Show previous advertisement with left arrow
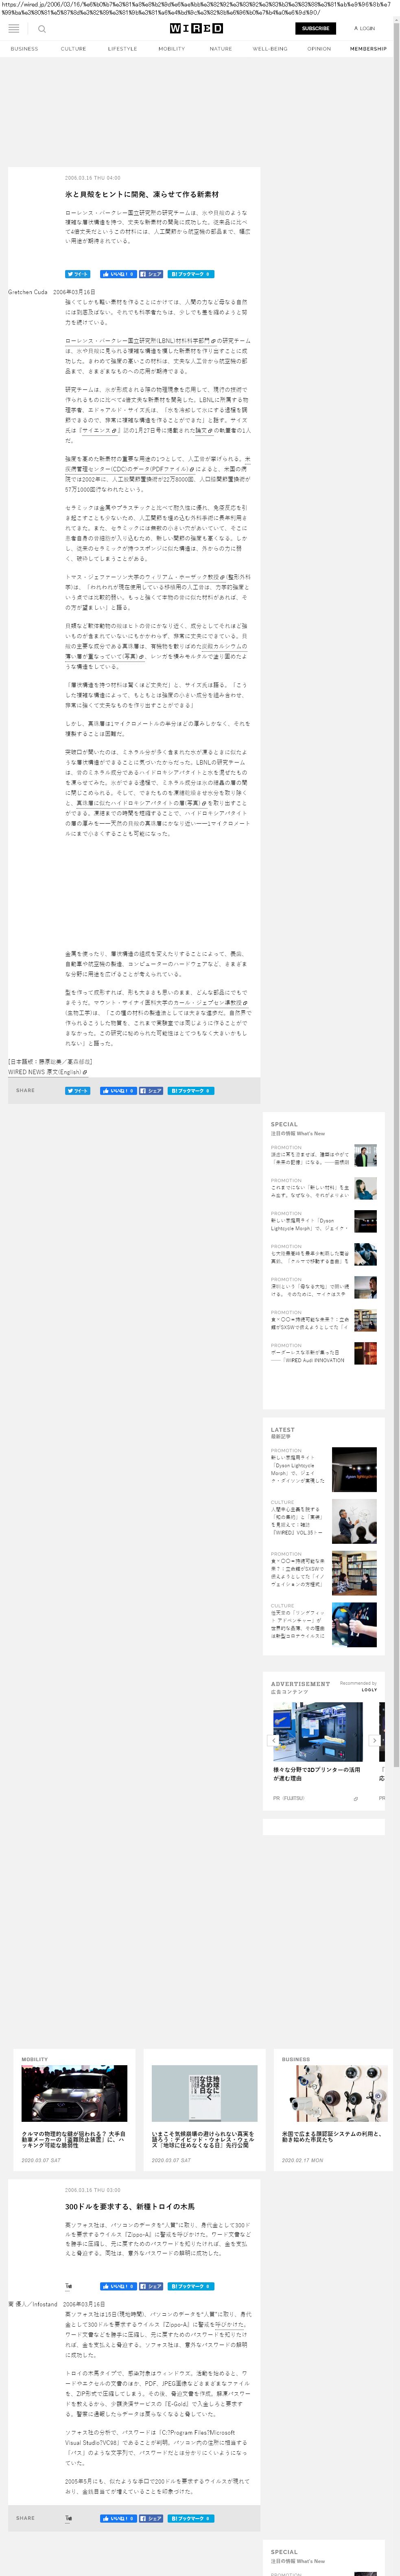Screen dimensions: 400x2576 (x=274, y=1741)
